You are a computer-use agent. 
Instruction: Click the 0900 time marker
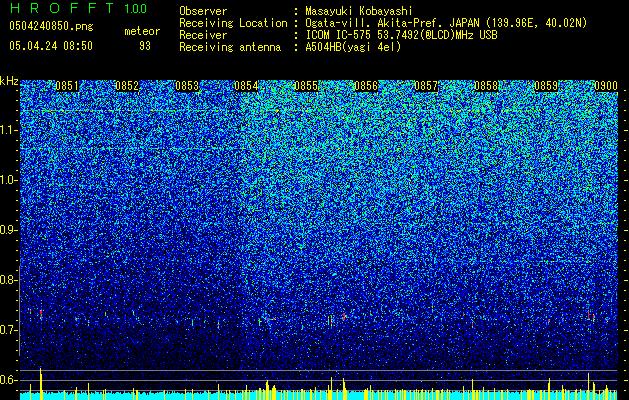(606, 86)
